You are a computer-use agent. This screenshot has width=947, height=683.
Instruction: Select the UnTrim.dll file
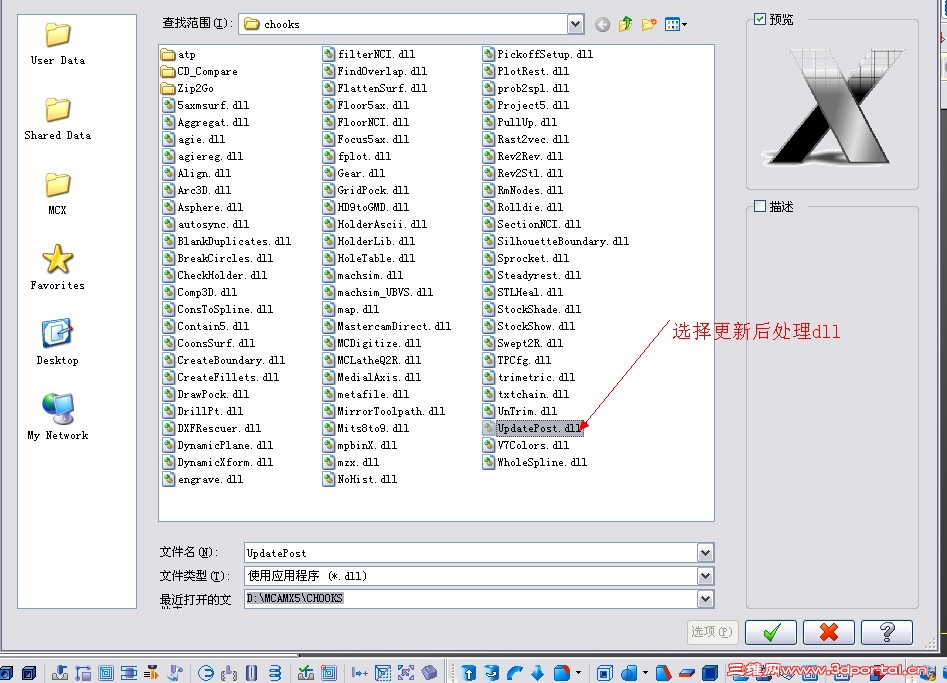[x=521, y=411]
